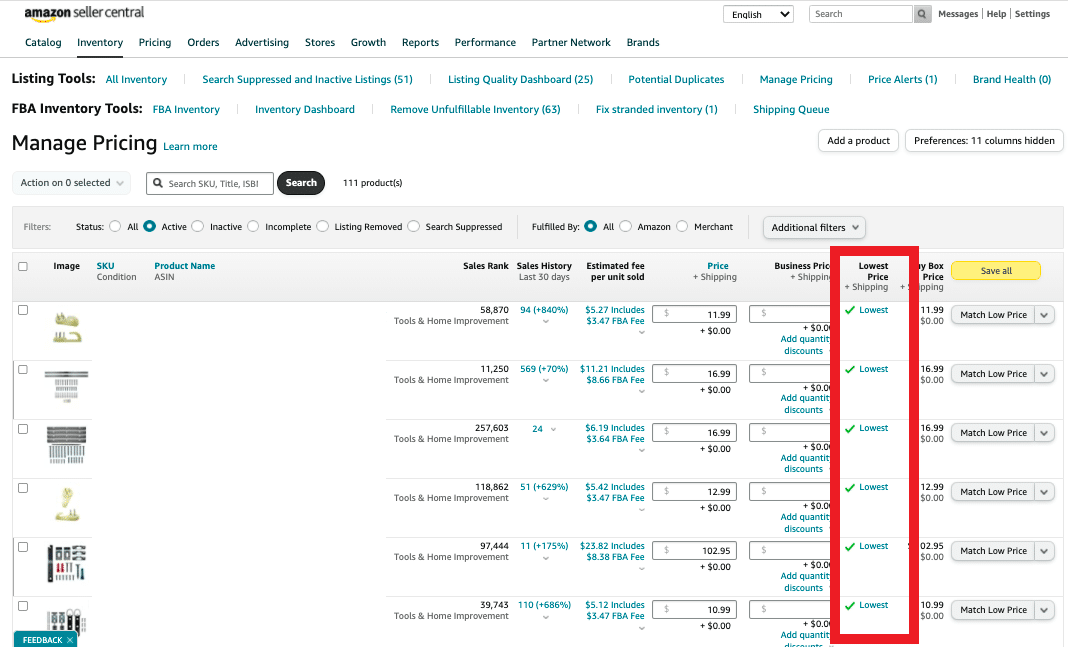Open the Inventory menu
Viewport: 1068px width, 647px height.
tap(100, 42)
